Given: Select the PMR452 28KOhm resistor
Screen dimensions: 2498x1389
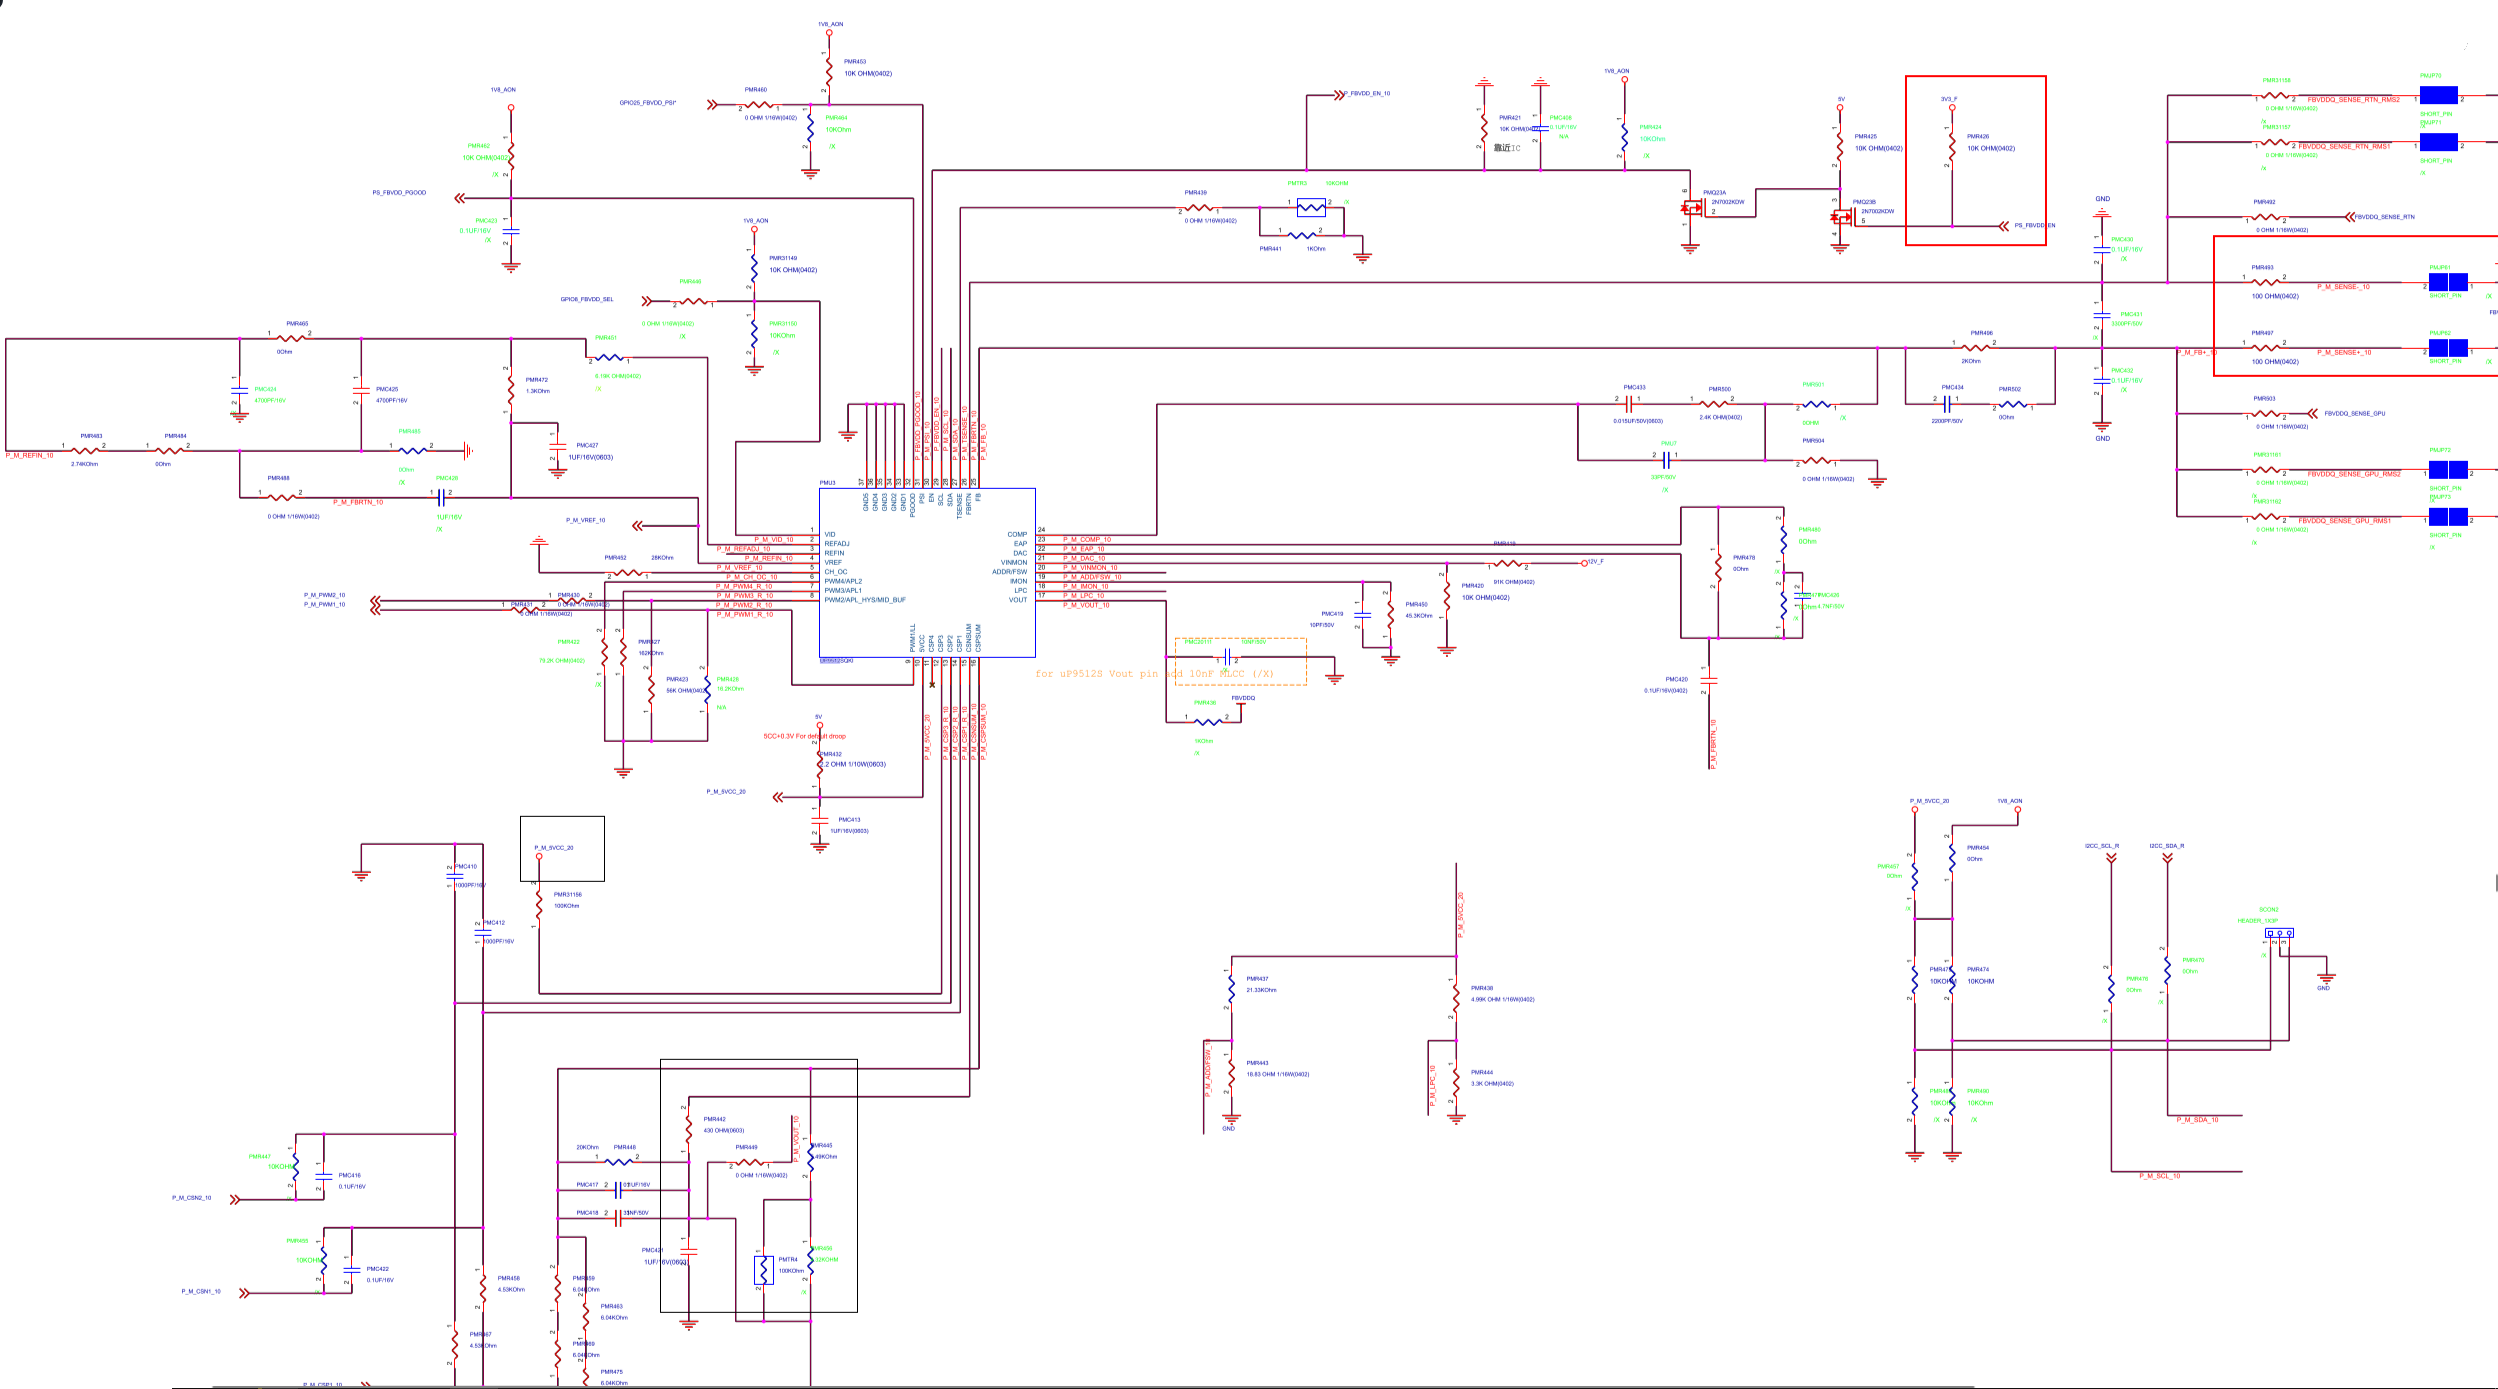Looking at the screenshot, I should tap(627, 573).
